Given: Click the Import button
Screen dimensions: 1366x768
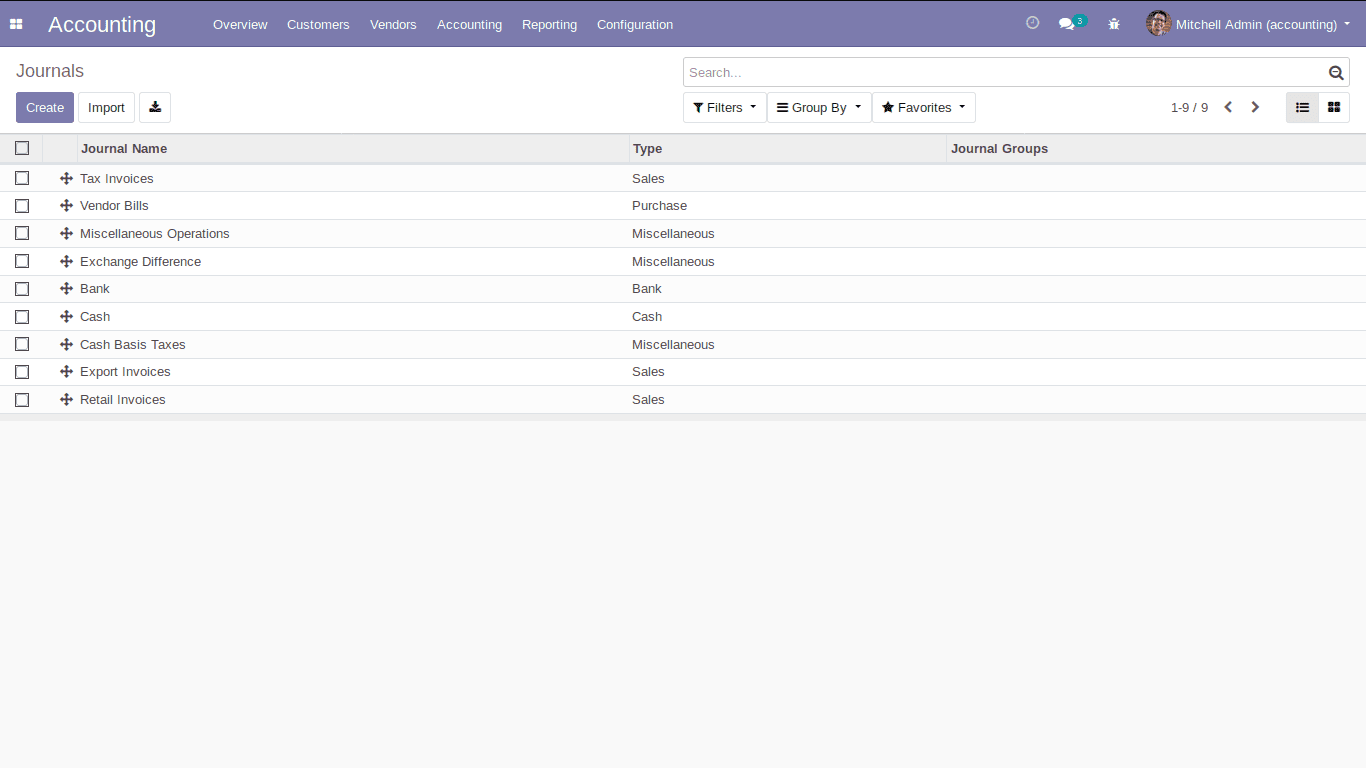Looking at the screenshot, I should pyautogui.click(x=106, y=107).
